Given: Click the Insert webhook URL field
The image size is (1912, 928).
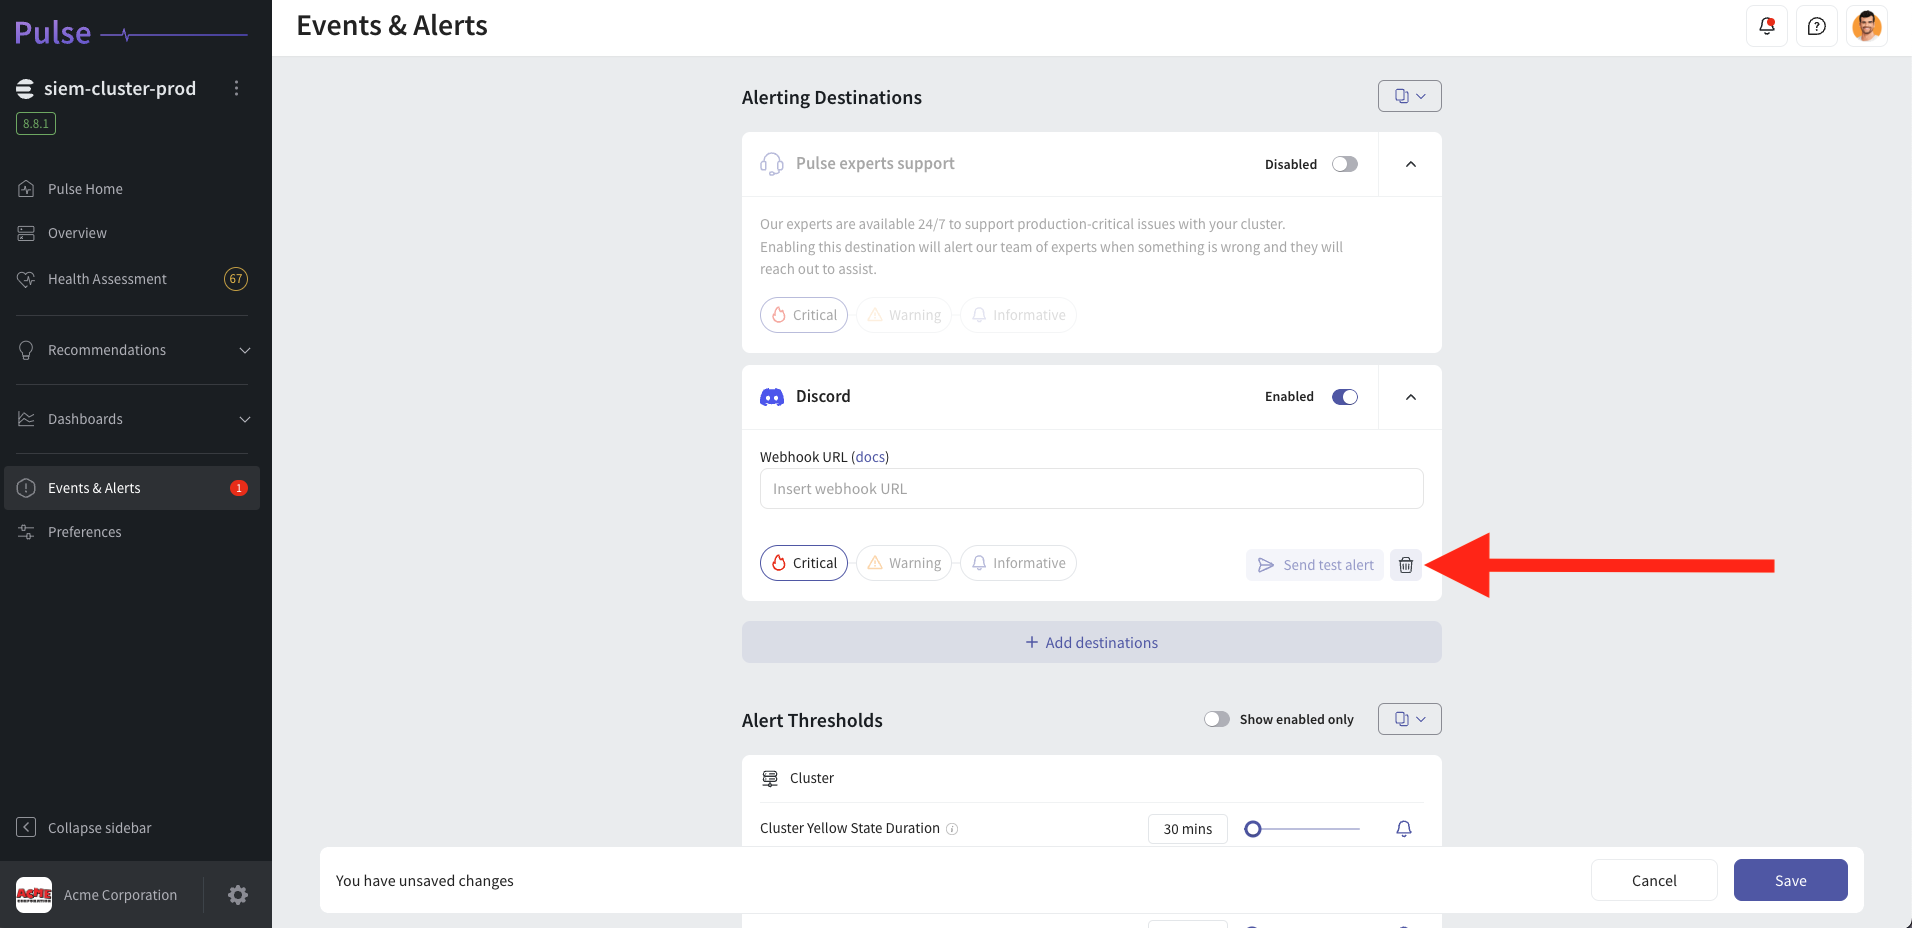Looking at the screenshot, I should click(1090, 488).
